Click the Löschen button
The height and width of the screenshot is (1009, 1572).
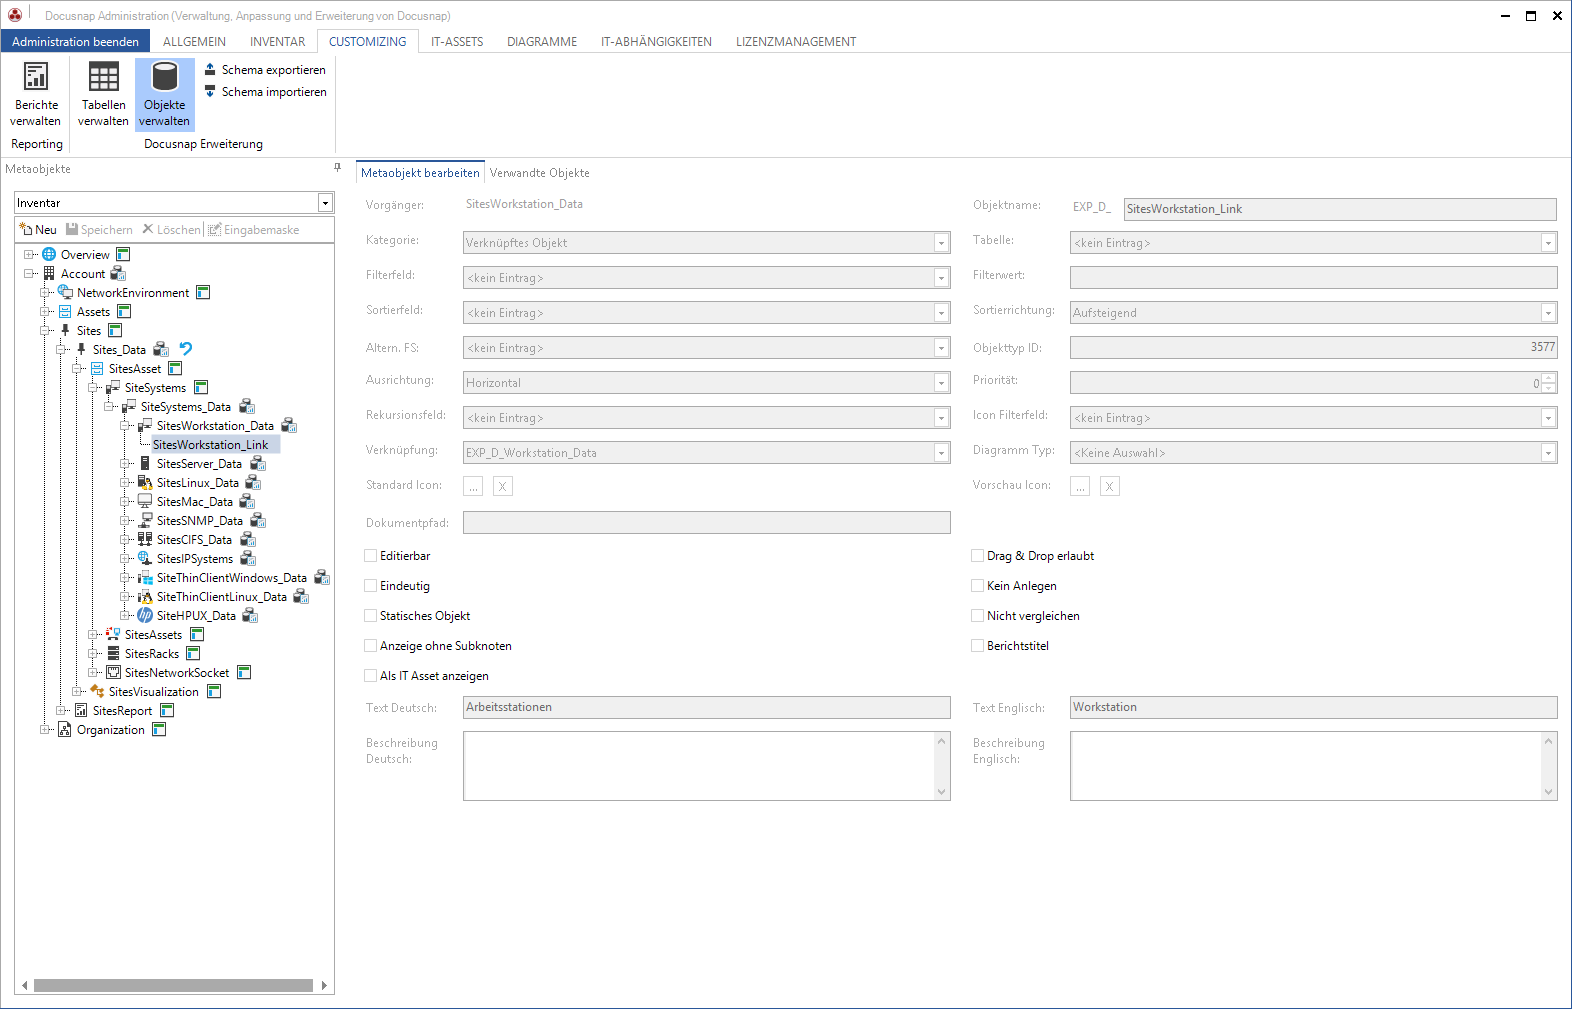pyautogui.click(x=172, y=230)
